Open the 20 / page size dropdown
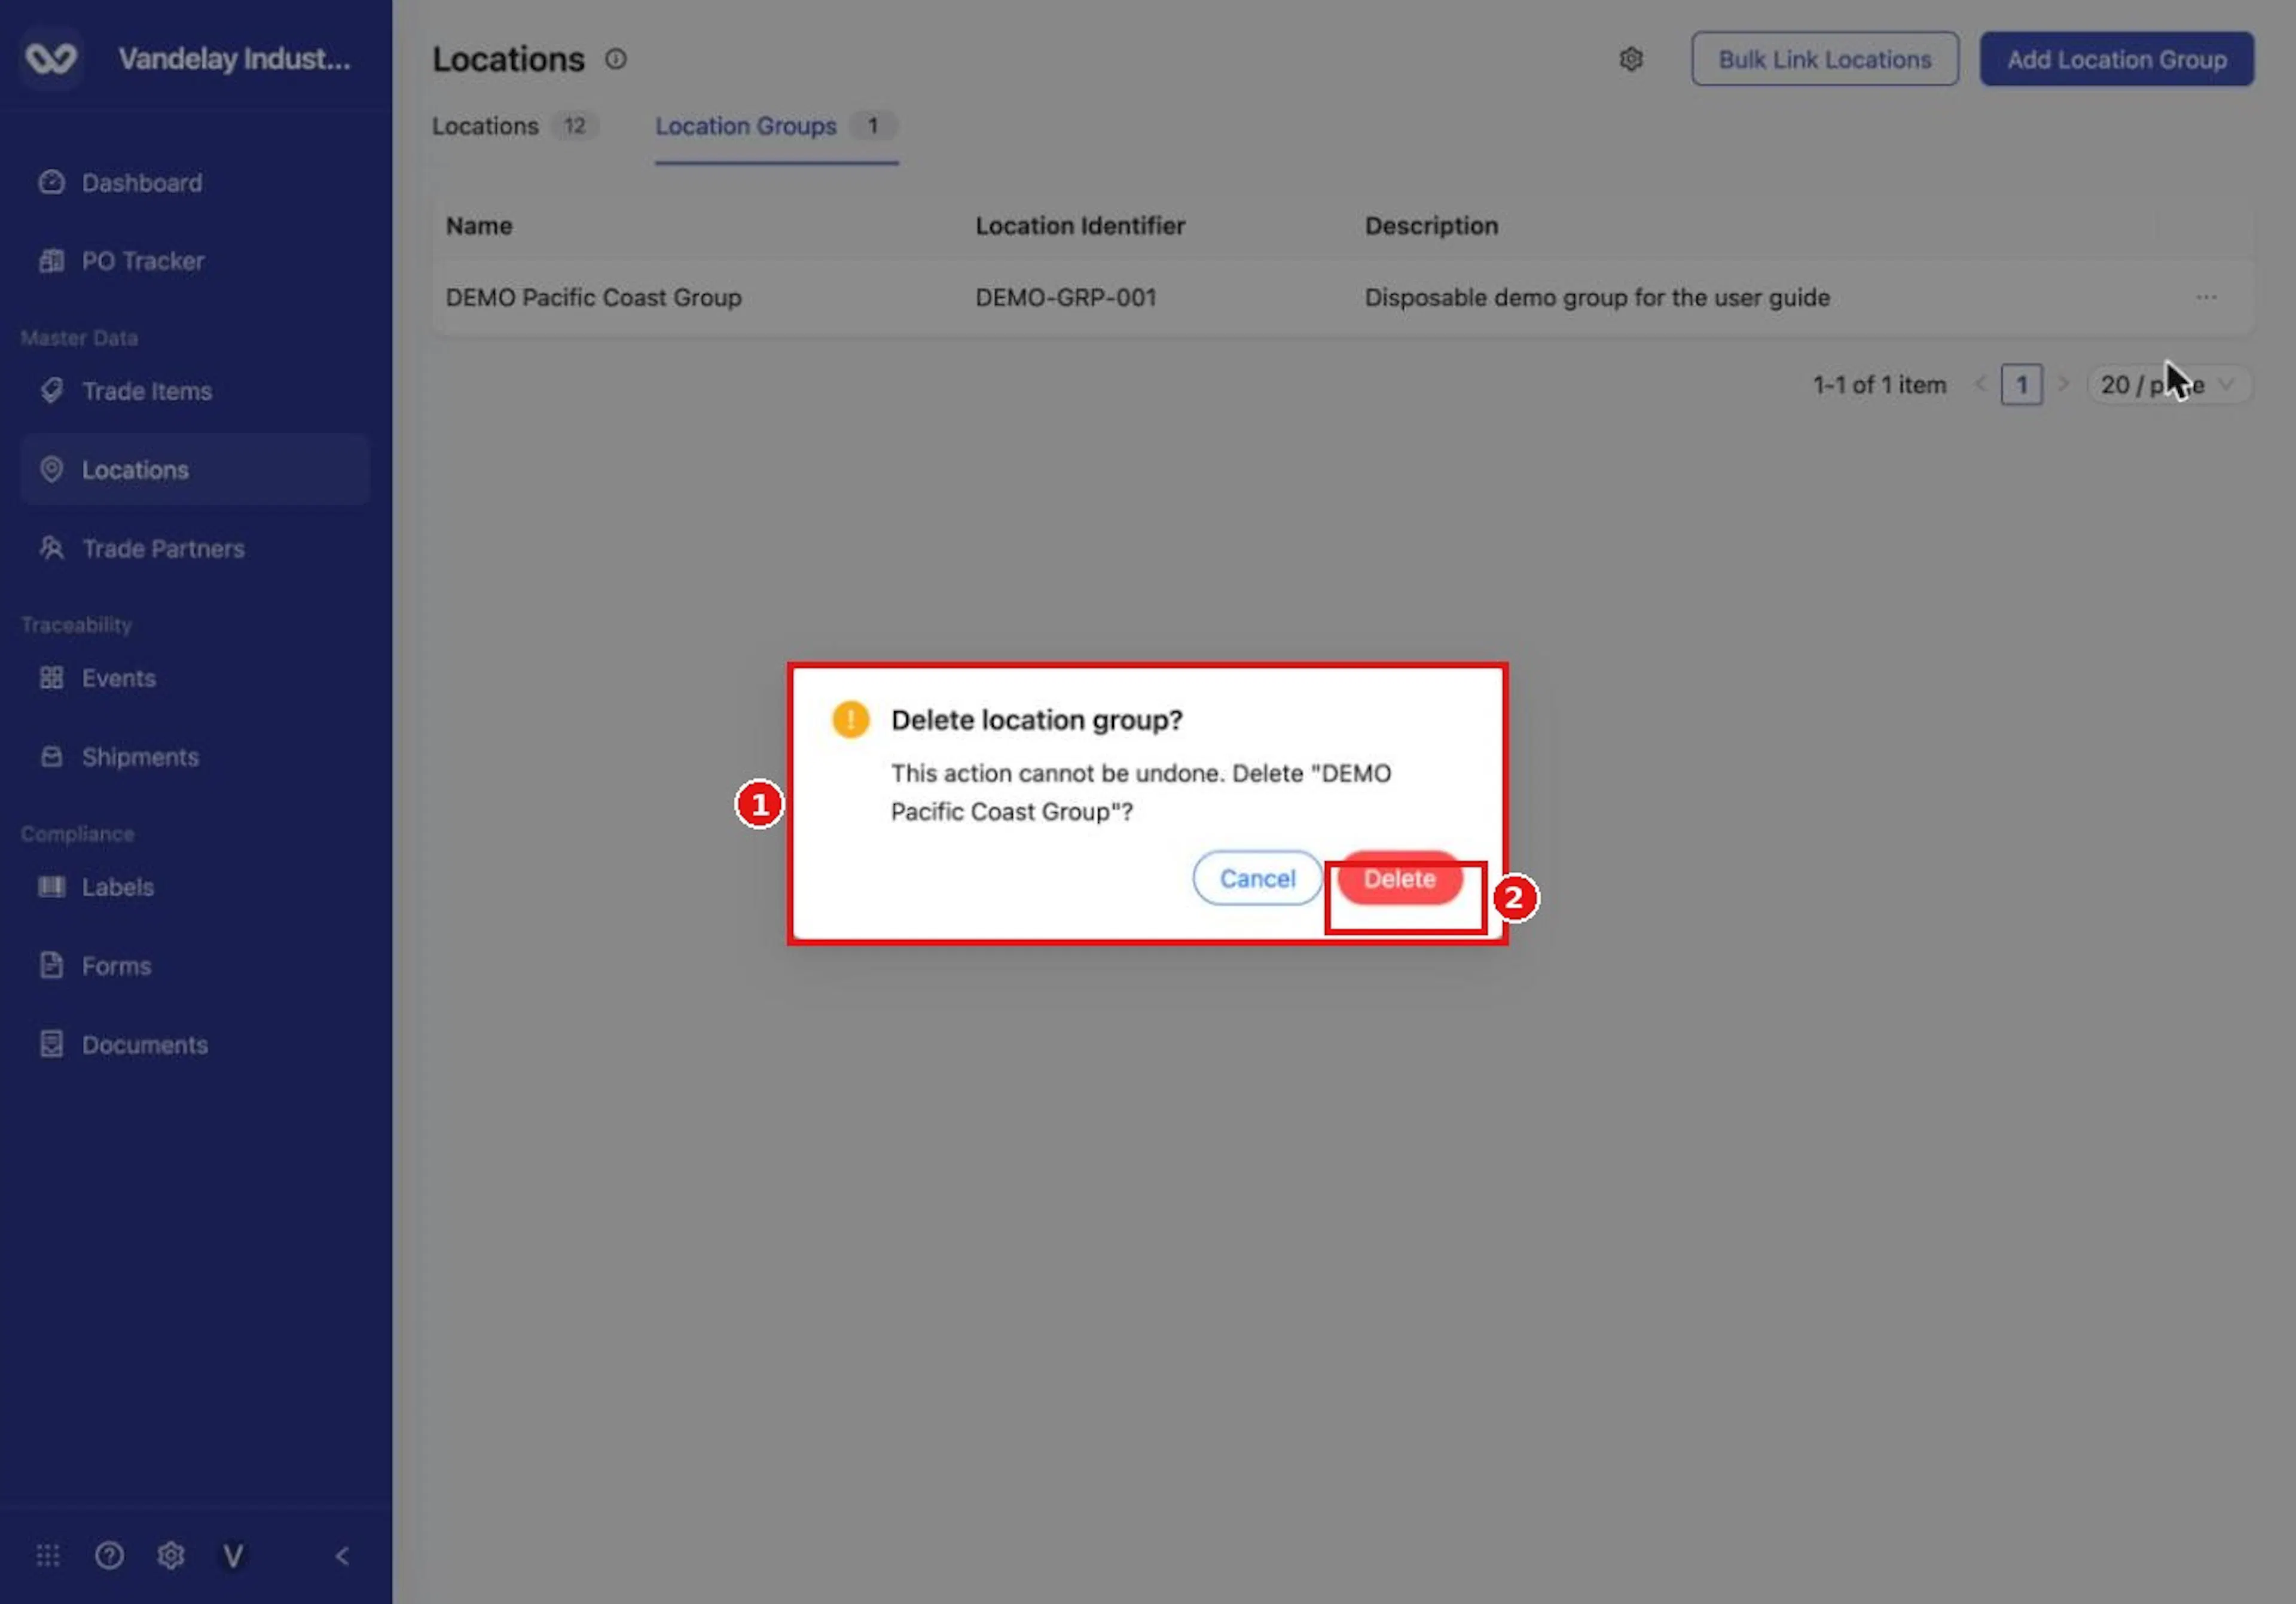This screenshot has height=1604, width=2296. click(x=2169, y=385)
